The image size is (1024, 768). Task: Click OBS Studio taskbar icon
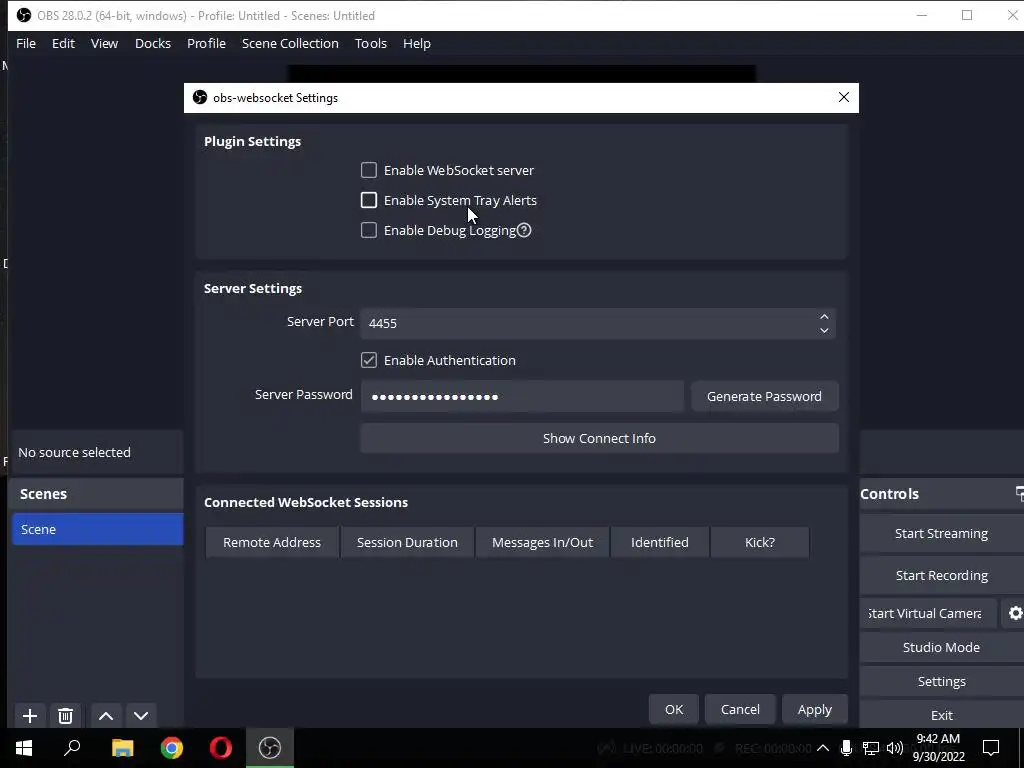click(x=270, y=748)
